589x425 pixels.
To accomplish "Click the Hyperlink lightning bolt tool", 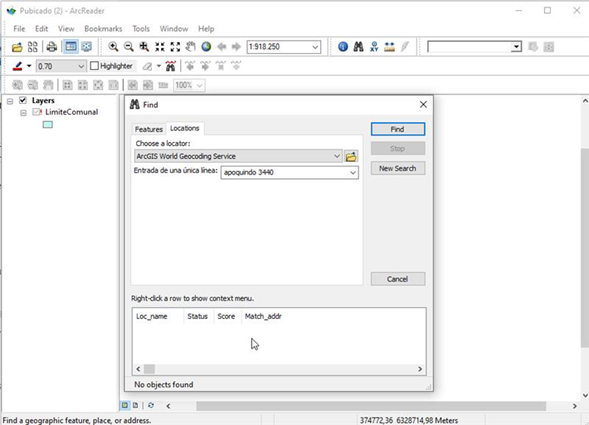I will (x=405, y=47).
